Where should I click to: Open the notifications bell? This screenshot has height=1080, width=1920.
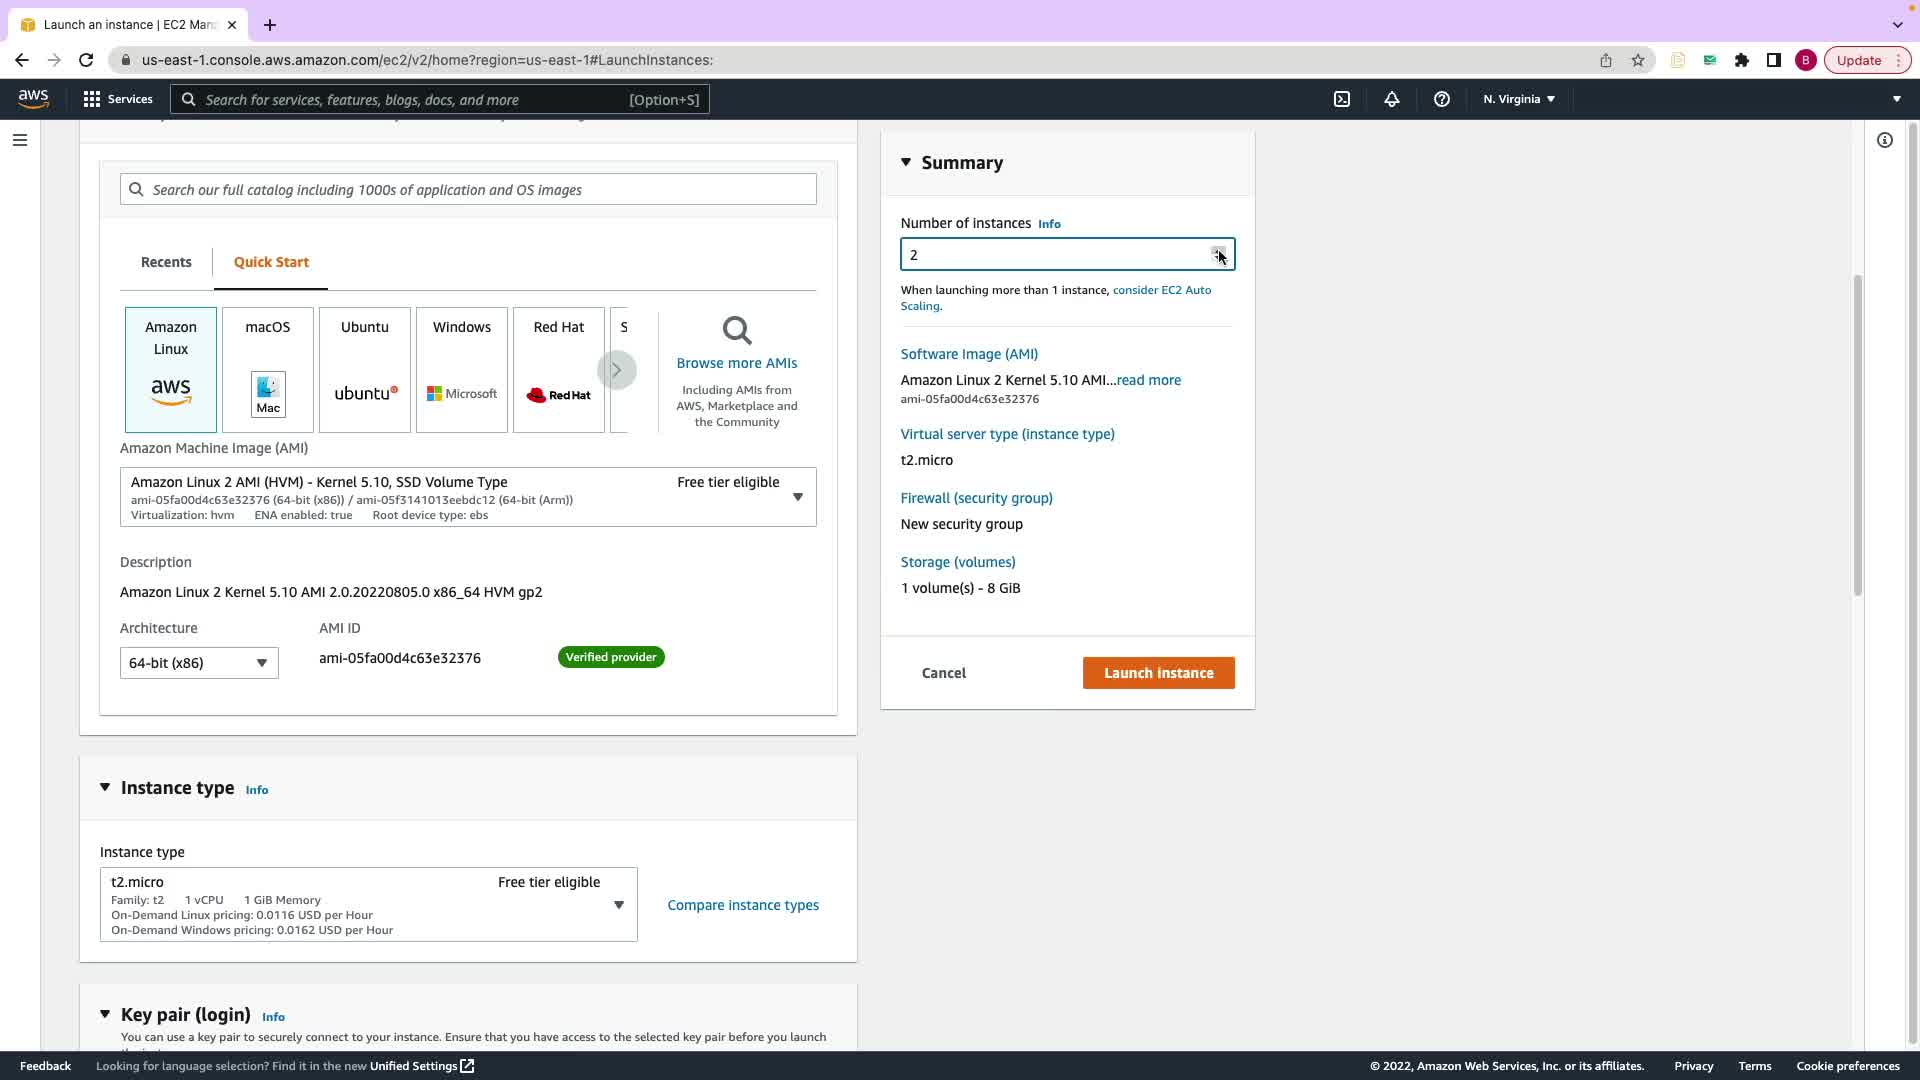click(1391, 99)
